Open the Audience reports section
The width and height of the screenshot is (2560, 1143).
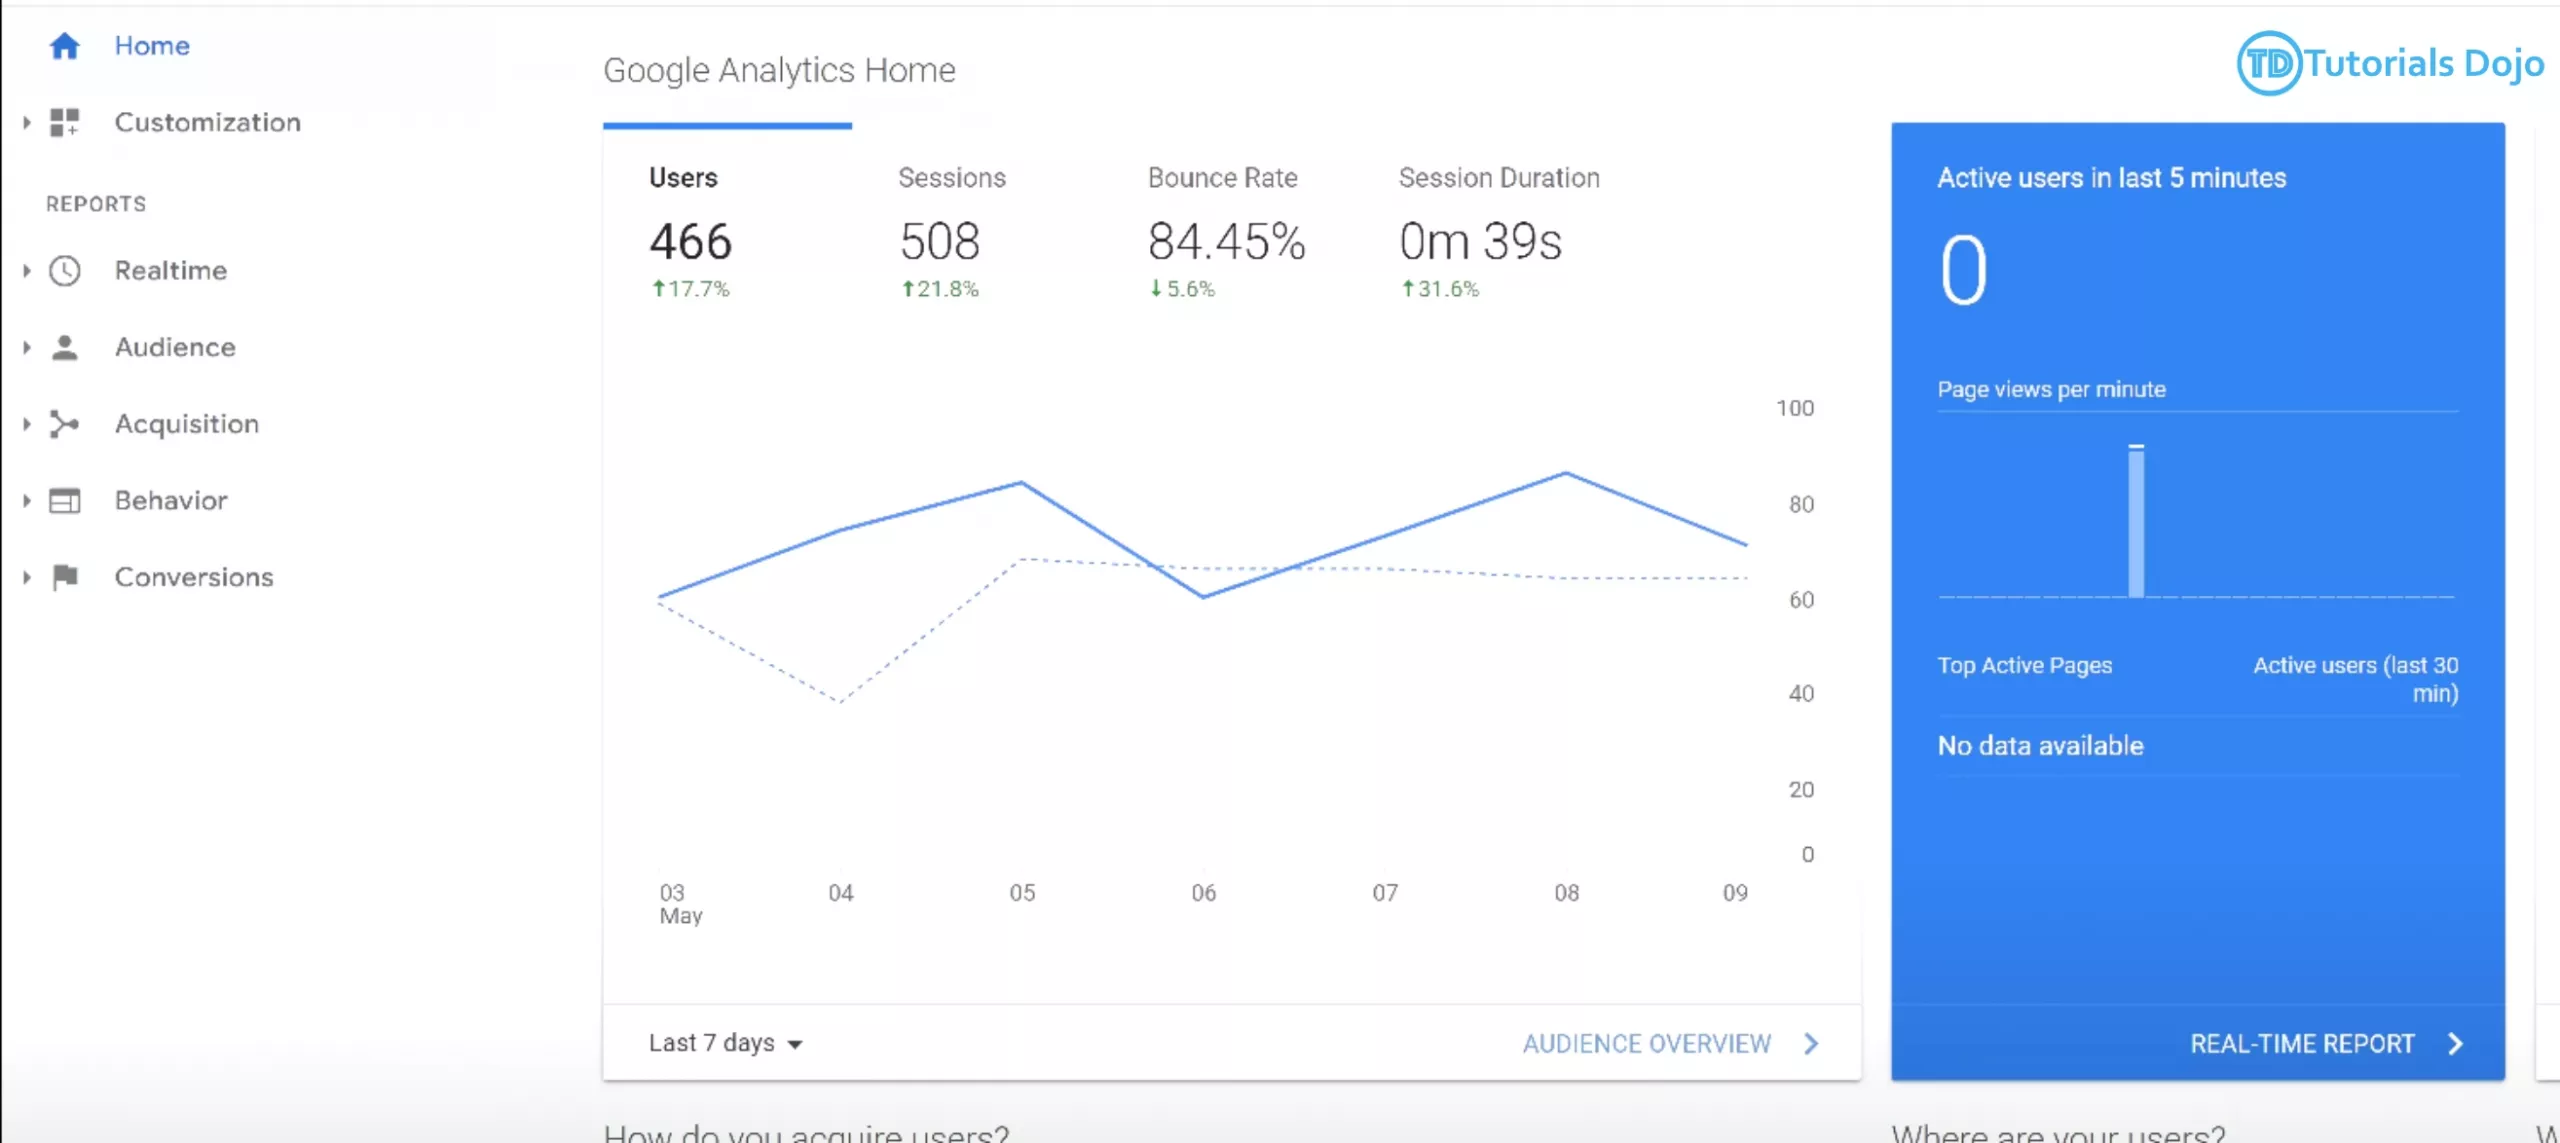tap(175, 346)
